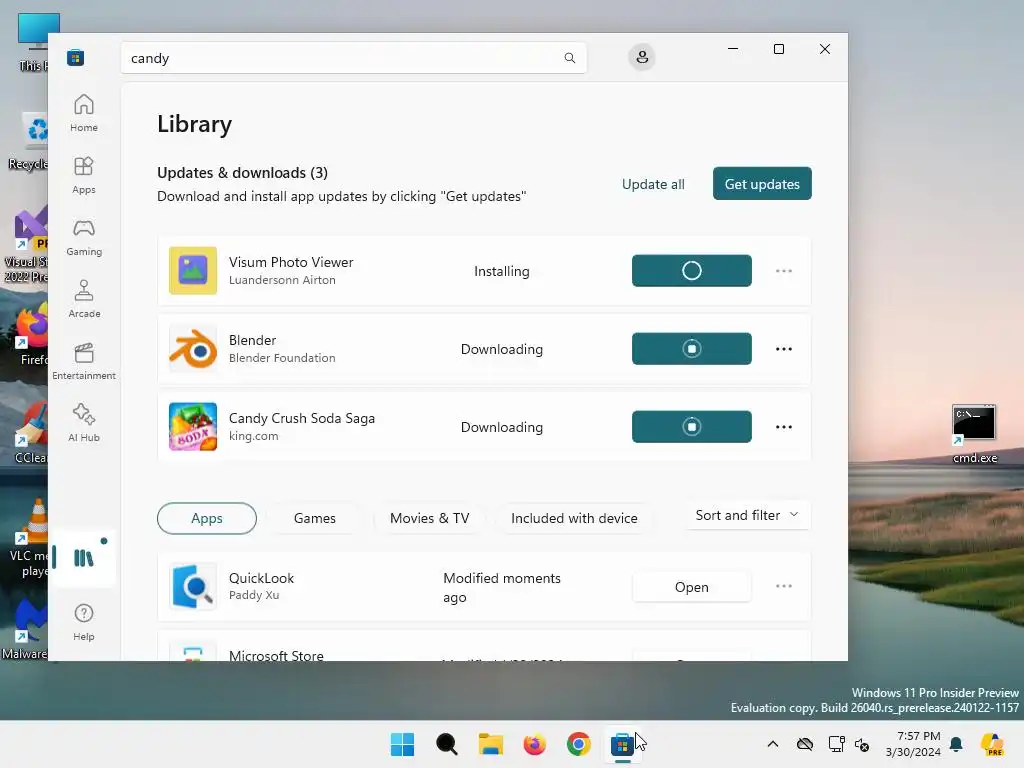Open Help in the sidebar
The width and height of the screenshot is (1024, 768).
[84, 622]
